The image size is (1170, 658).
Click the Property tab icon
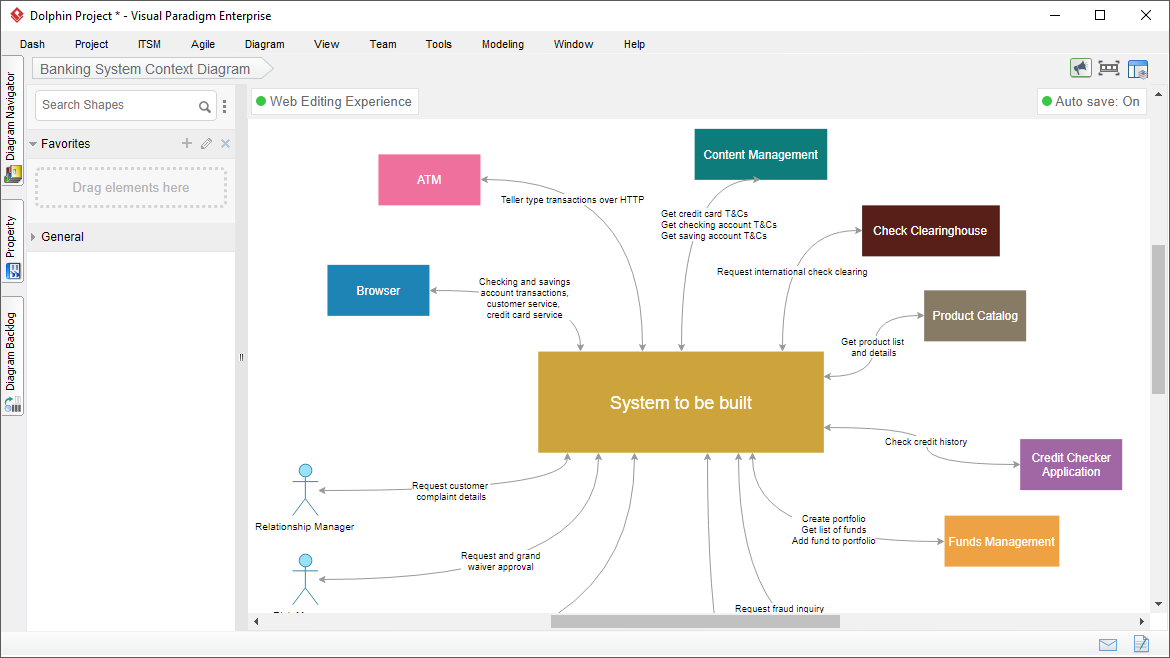(13, 272)
